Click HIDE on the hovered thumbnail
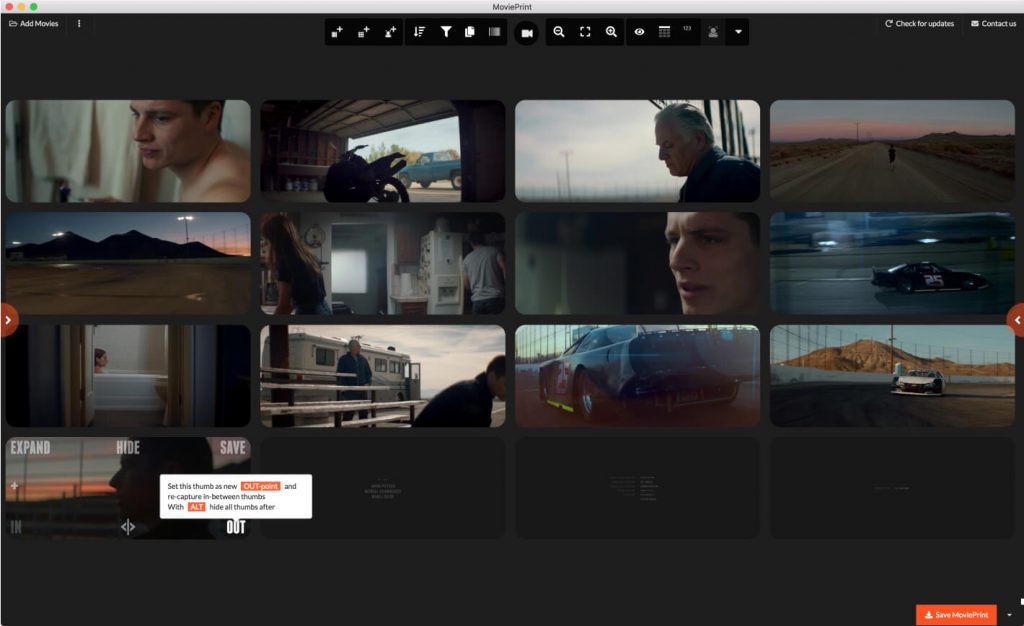This screenshot has height=626, width=1024. [128, 448]
